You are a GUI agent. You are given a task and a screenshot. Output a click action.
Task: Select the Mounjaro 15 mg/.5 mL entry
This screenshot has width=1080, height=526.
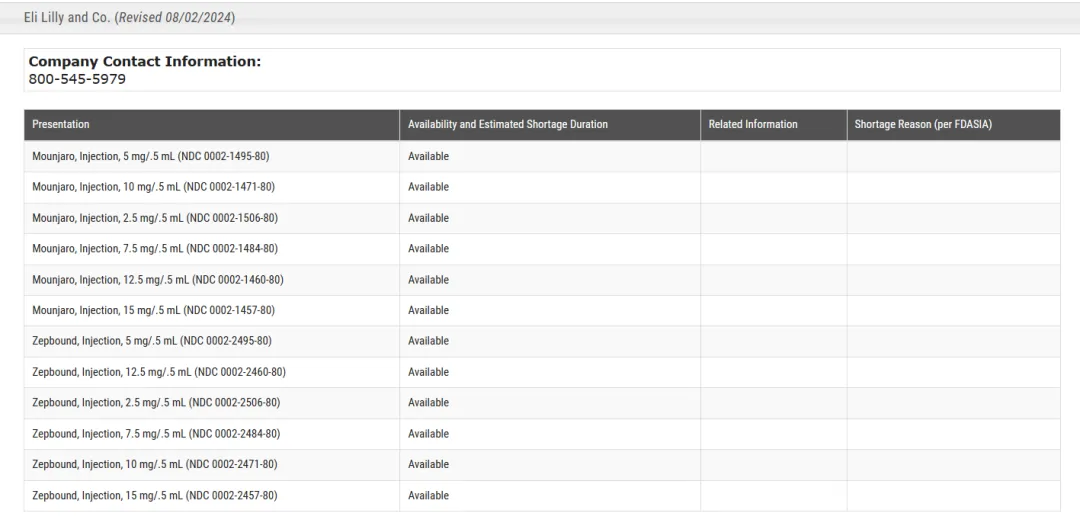point(153,311)
